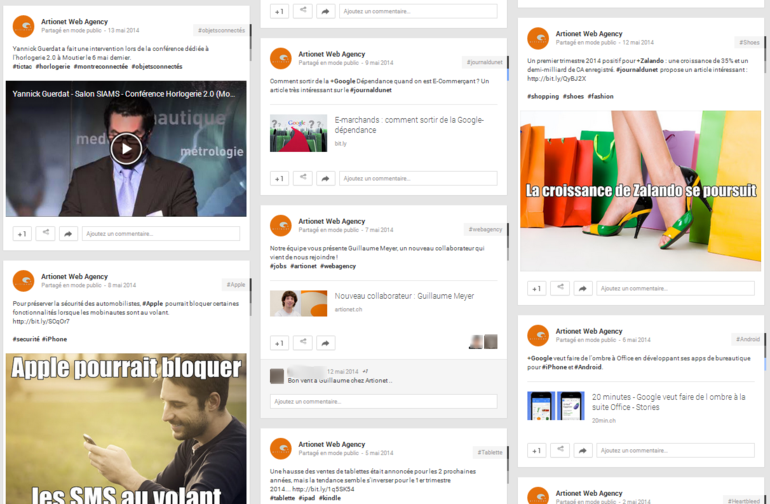Click the #sécurité hashtag
The image size is (770, 504).
click(x=26, y=339)
